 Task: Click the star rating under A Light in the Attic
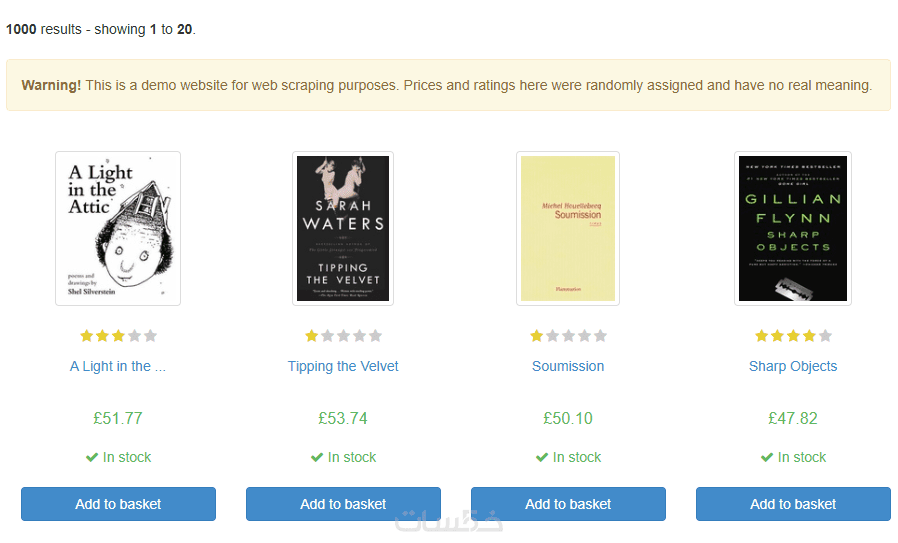[118, 336]
